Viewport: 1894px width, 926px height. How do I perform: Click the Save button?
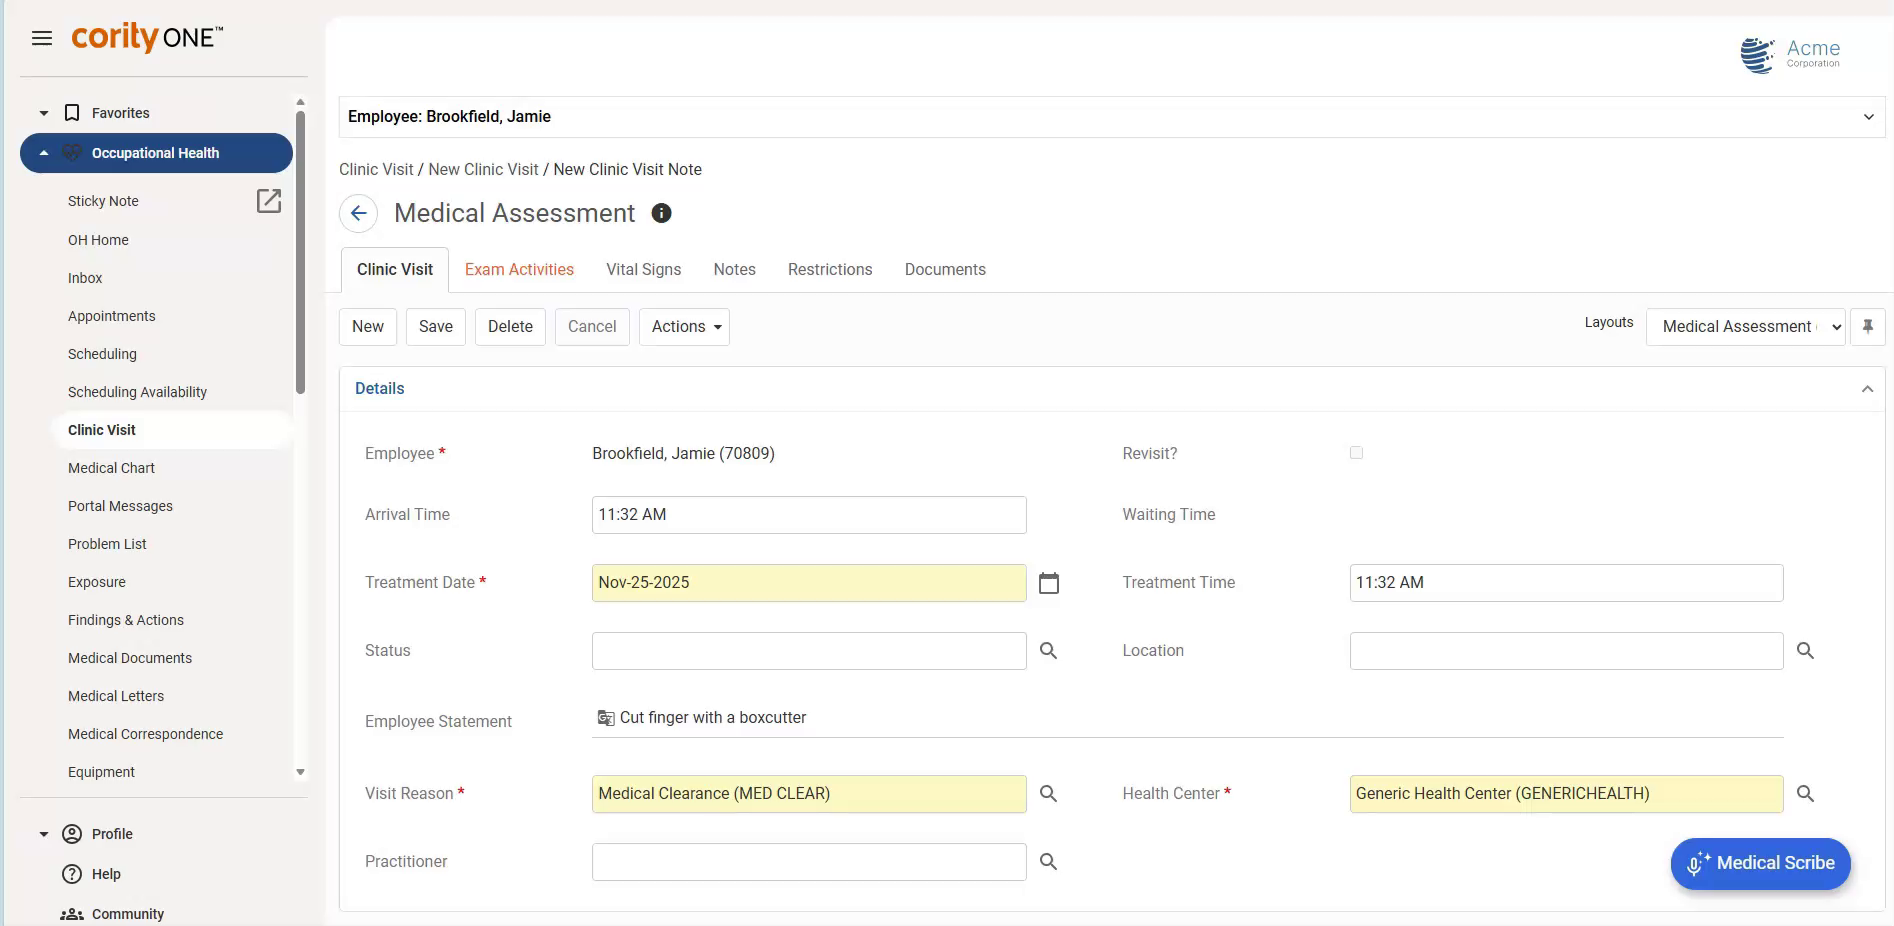[435, 326]
